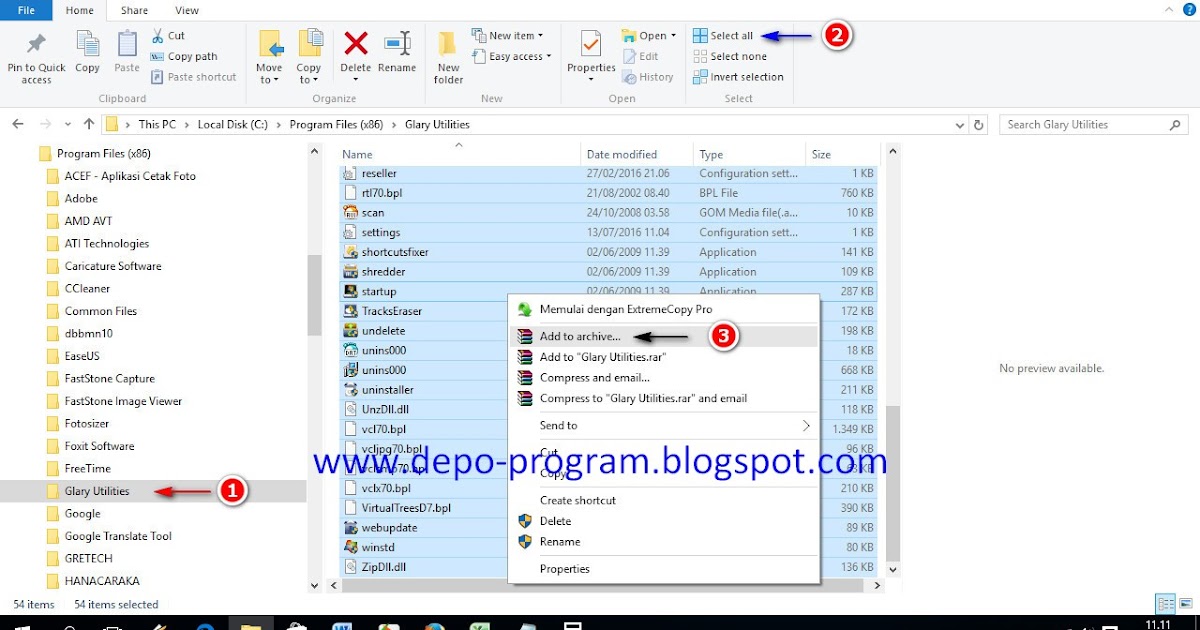The image size is (1200, 630).
Task: Click This PC in the address path
Action: click(x=157, y=125)
